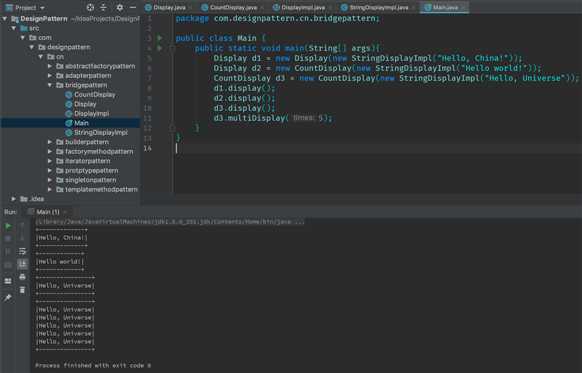Image resolution: width=582 pixels, height=373 pixels.
Task: Expand the factorymethodpattern package
Action: coord(50,151)
